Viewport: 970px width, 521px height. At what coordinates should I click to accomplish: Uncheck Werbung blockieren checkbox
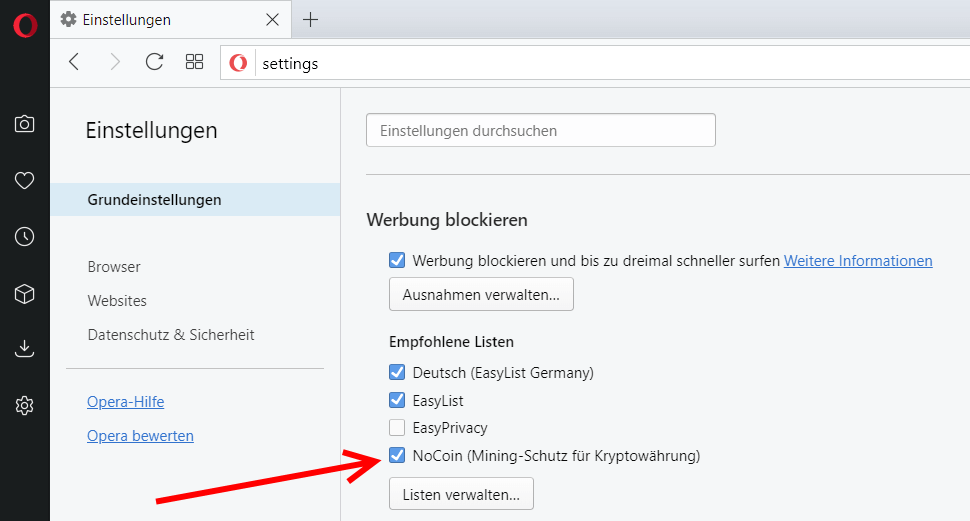tap(397, 260)
